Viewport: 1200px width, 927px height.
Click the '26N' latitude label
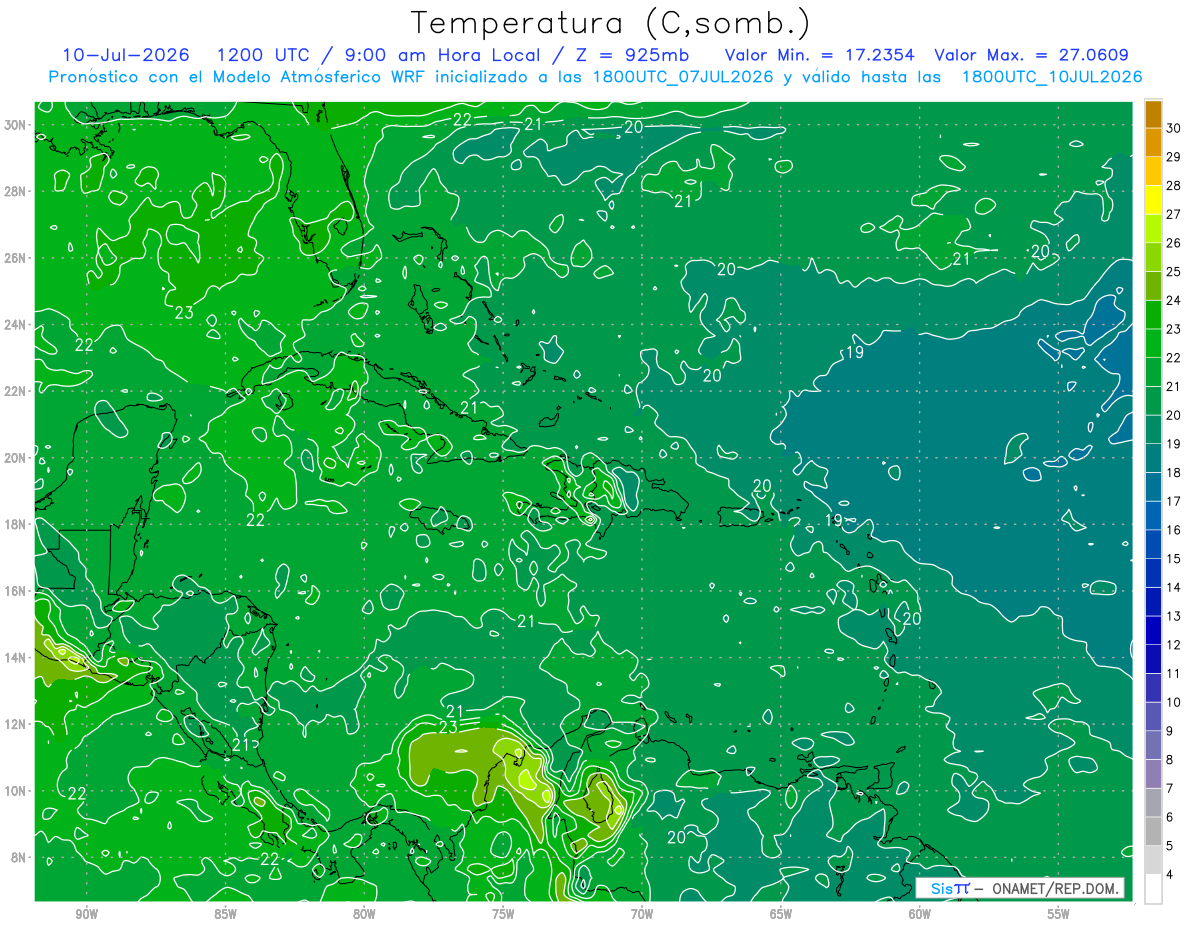(x=17, y=258)
